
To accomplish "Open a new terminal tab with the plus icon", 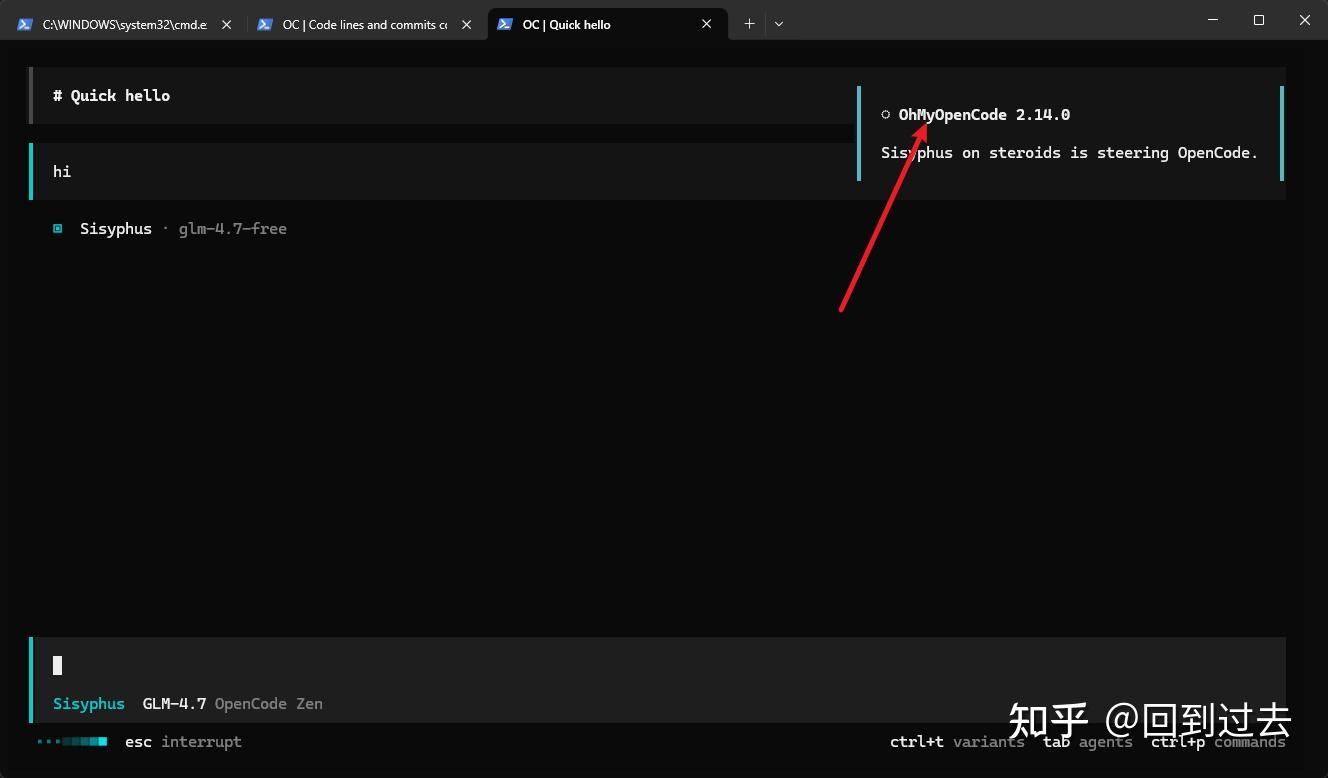I will (749, 23).
